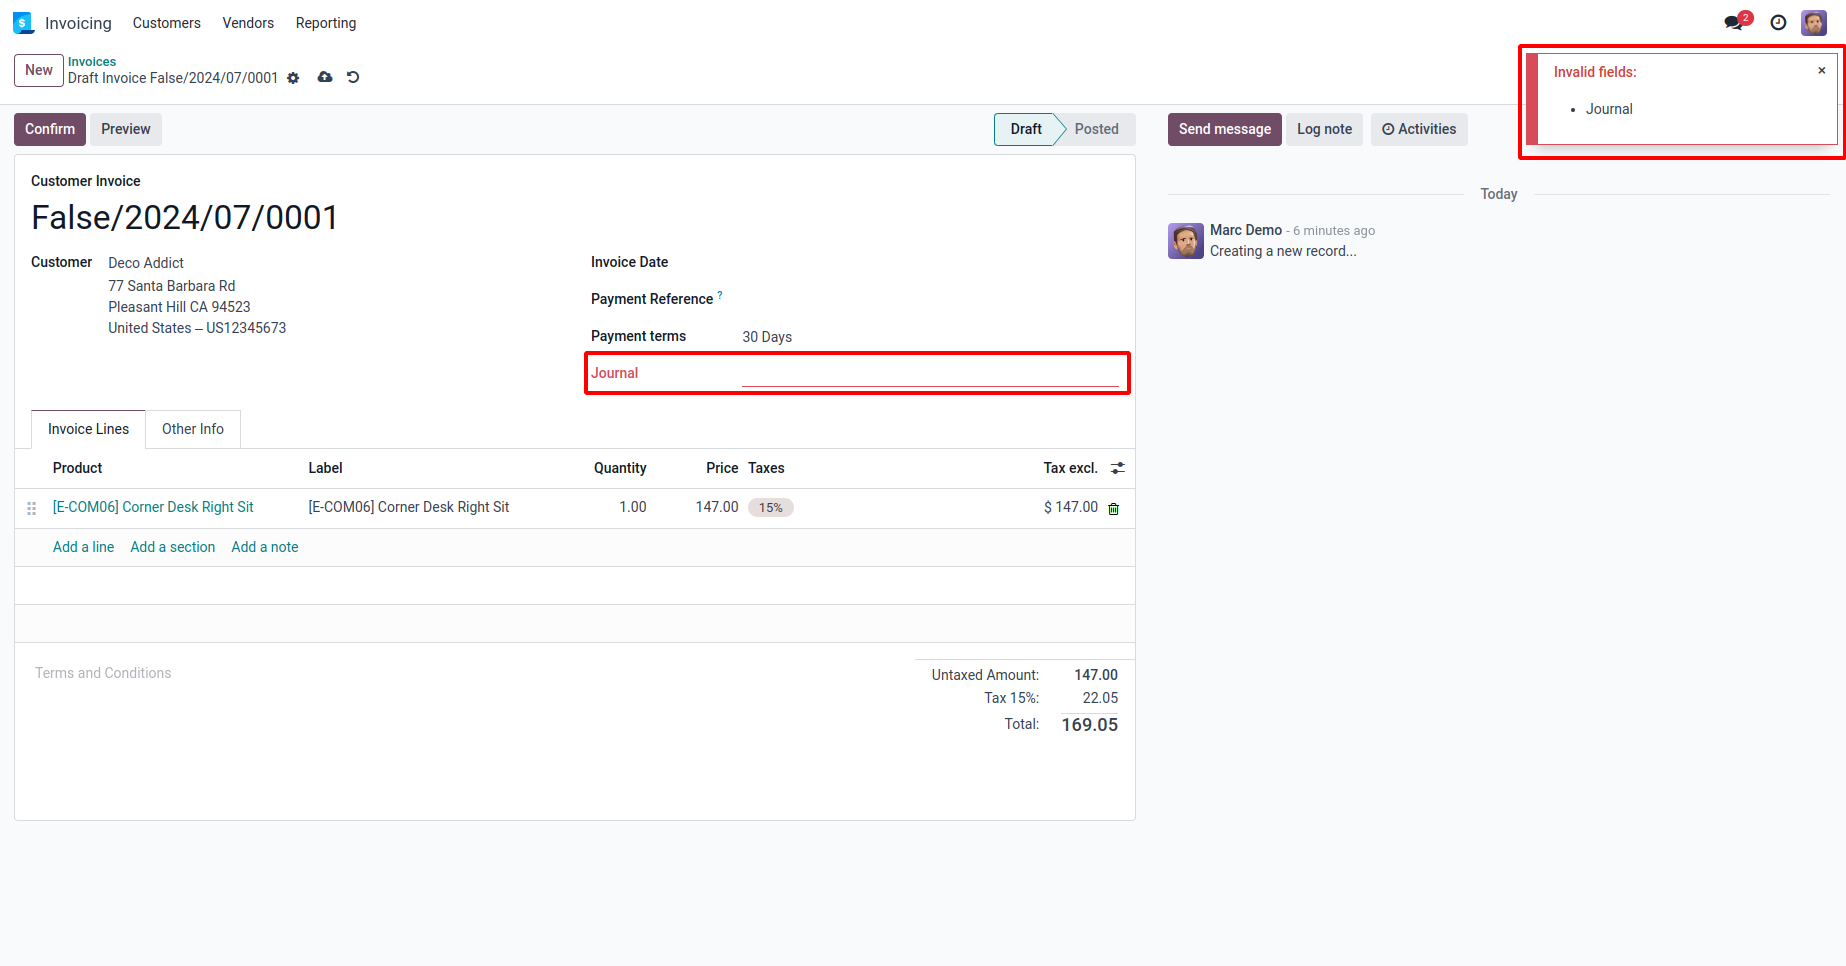The image size is (1846, 966).
Task: Open the conversations chat bubble icon
Action: click(x=1734, y=23)
